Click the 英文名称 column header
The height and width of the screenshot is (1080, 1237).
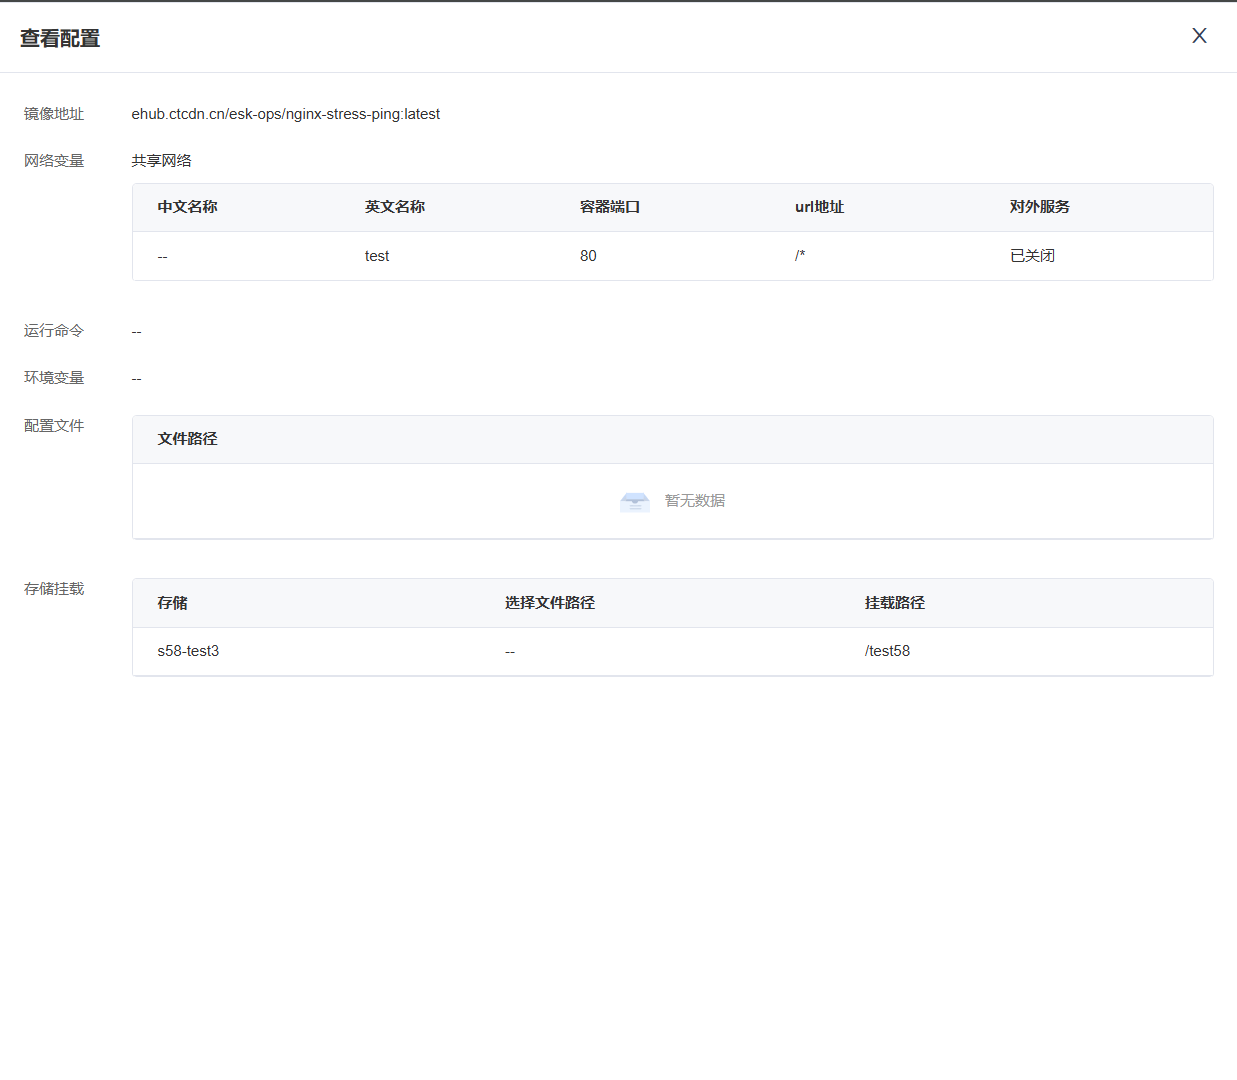click(x=395, y=207)
